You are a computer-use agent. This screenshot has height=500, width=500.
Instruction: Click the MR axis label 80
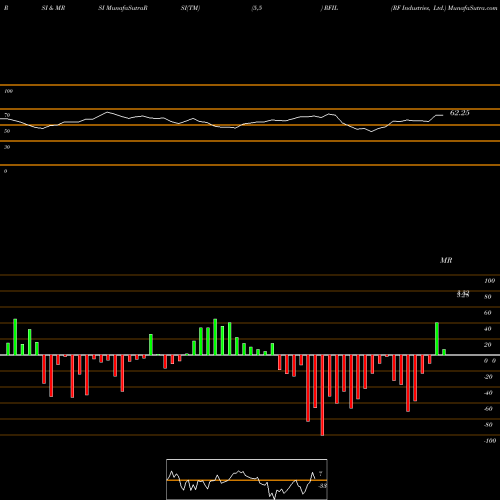click(x=488, y=297)
